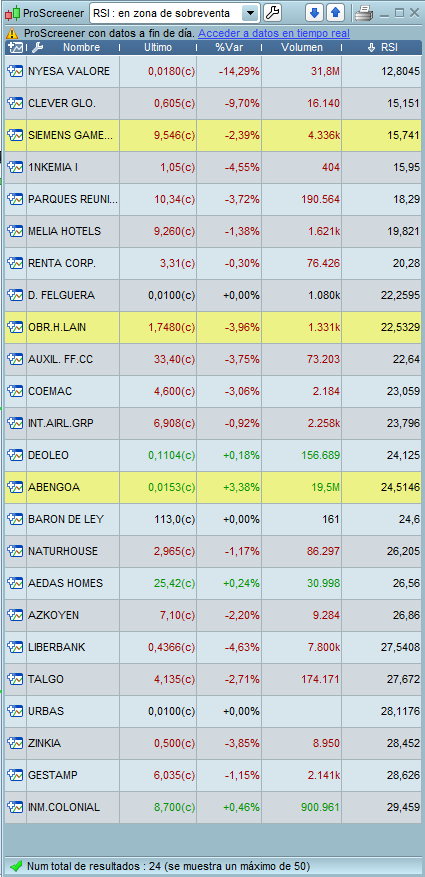Sort by the Ultimo column header
The image size is (425, 877).
158,48
